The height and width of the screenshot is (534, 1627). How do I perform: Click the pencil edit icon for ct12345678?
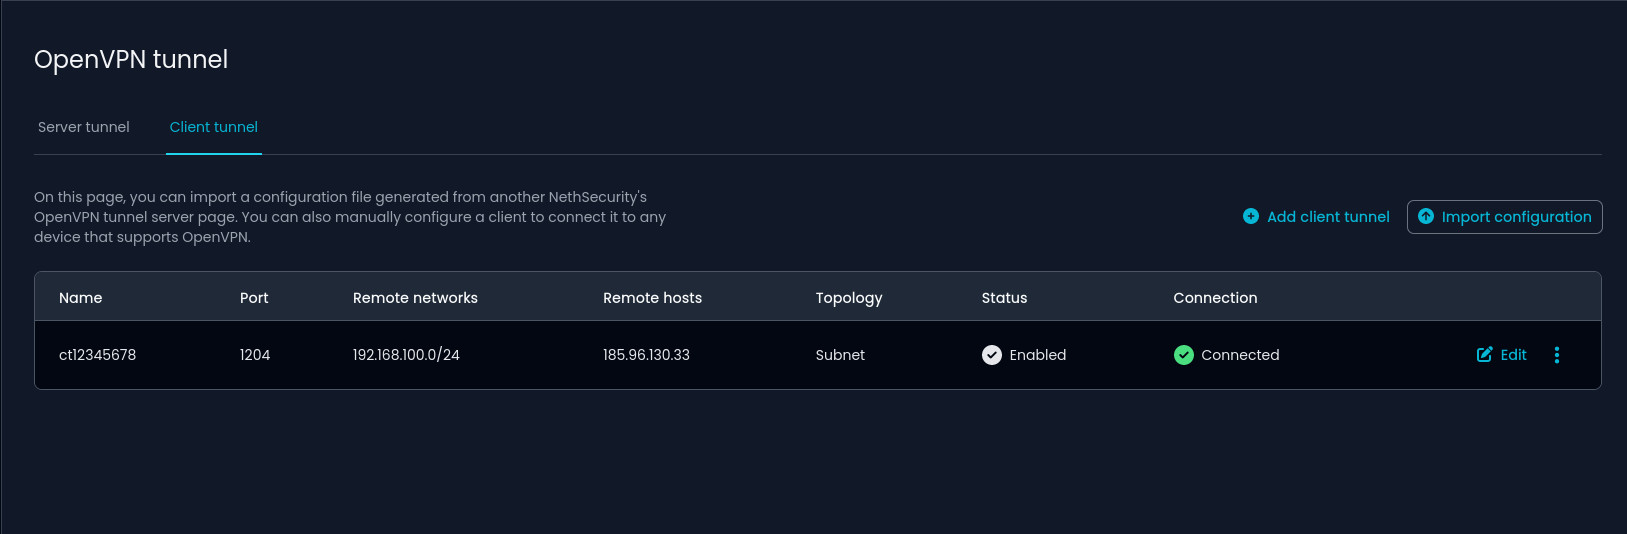pyautogui.click(x=1485, y=354)
